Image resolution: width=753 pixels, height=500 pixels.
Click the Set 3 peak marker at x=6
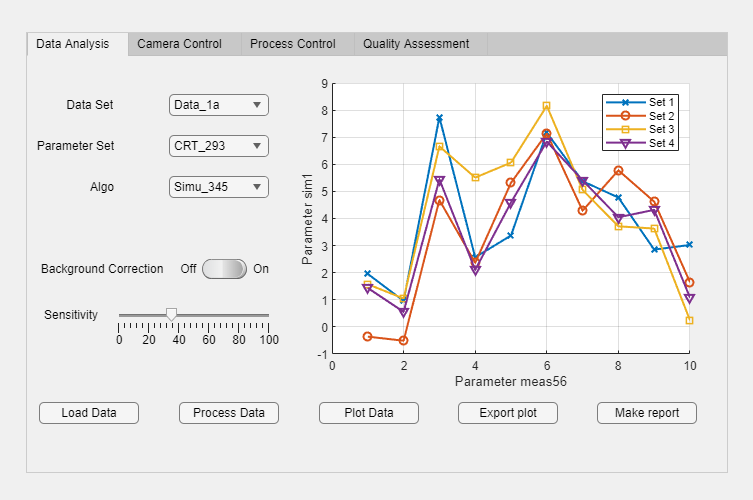click(x=546, y=106)
